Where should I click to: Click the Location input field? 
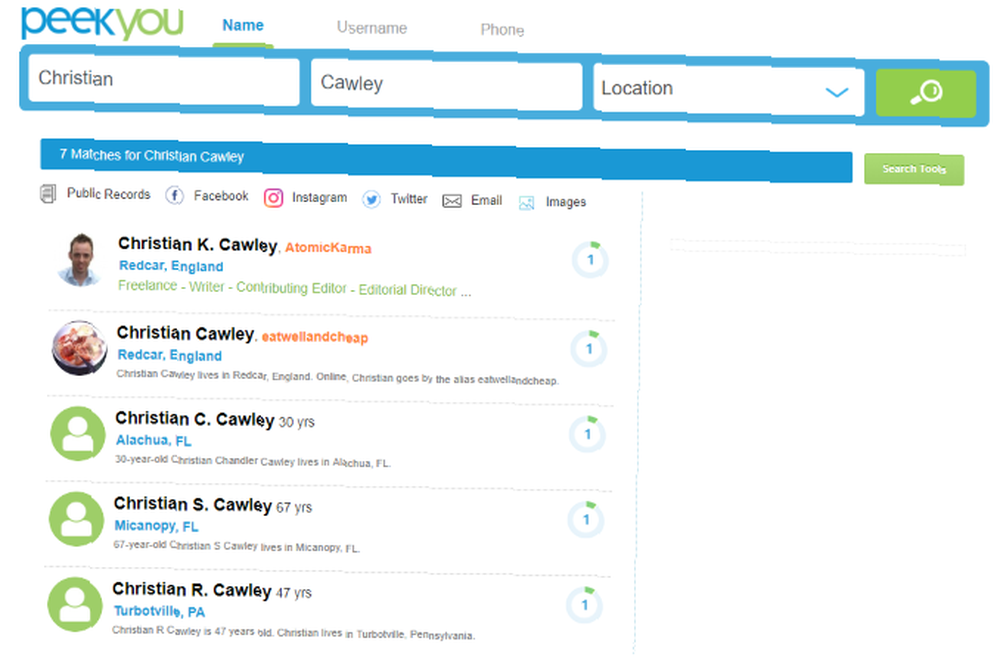729,90
